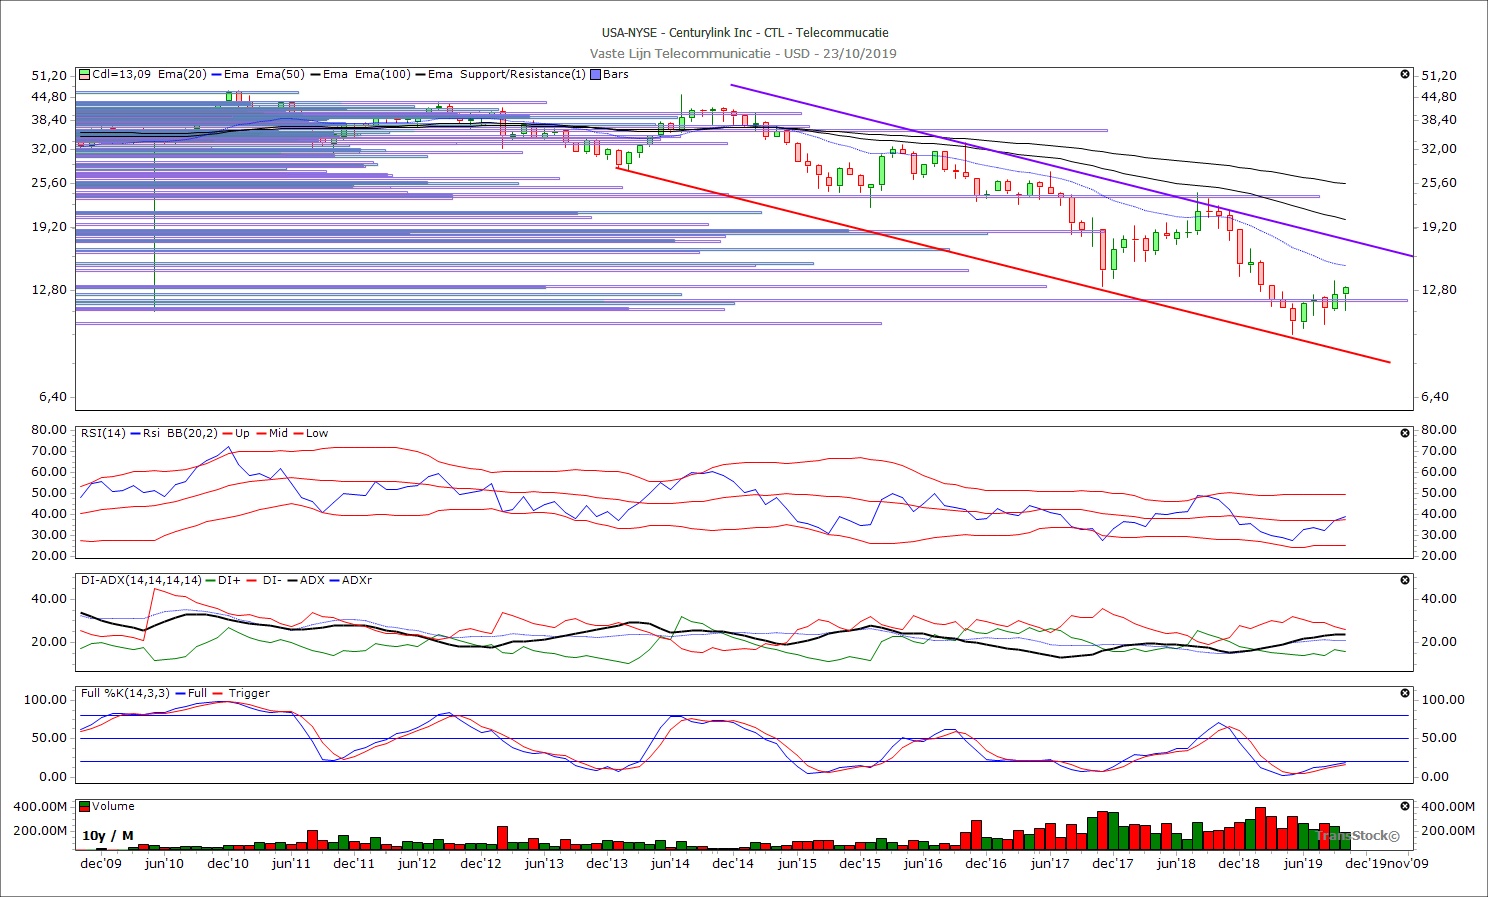Click the jun'18 date label
Image resolution: width=1488 pixels, height=897 pixels.
1176,864
